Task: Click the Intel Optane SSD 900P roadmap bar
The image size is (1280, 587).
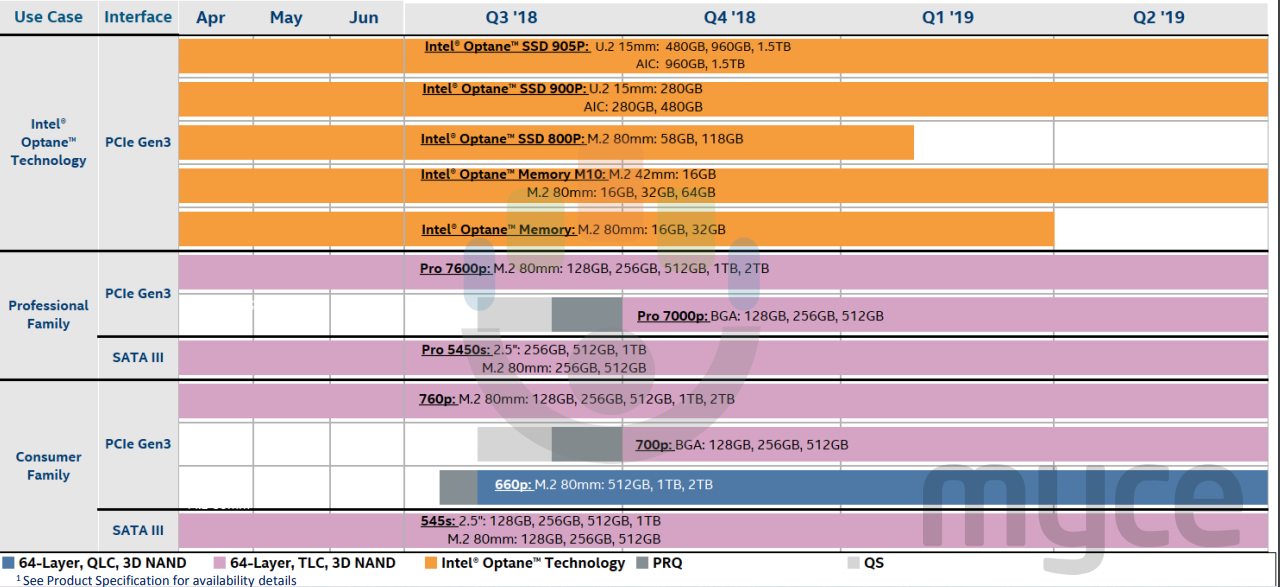Action: (700, 98)
